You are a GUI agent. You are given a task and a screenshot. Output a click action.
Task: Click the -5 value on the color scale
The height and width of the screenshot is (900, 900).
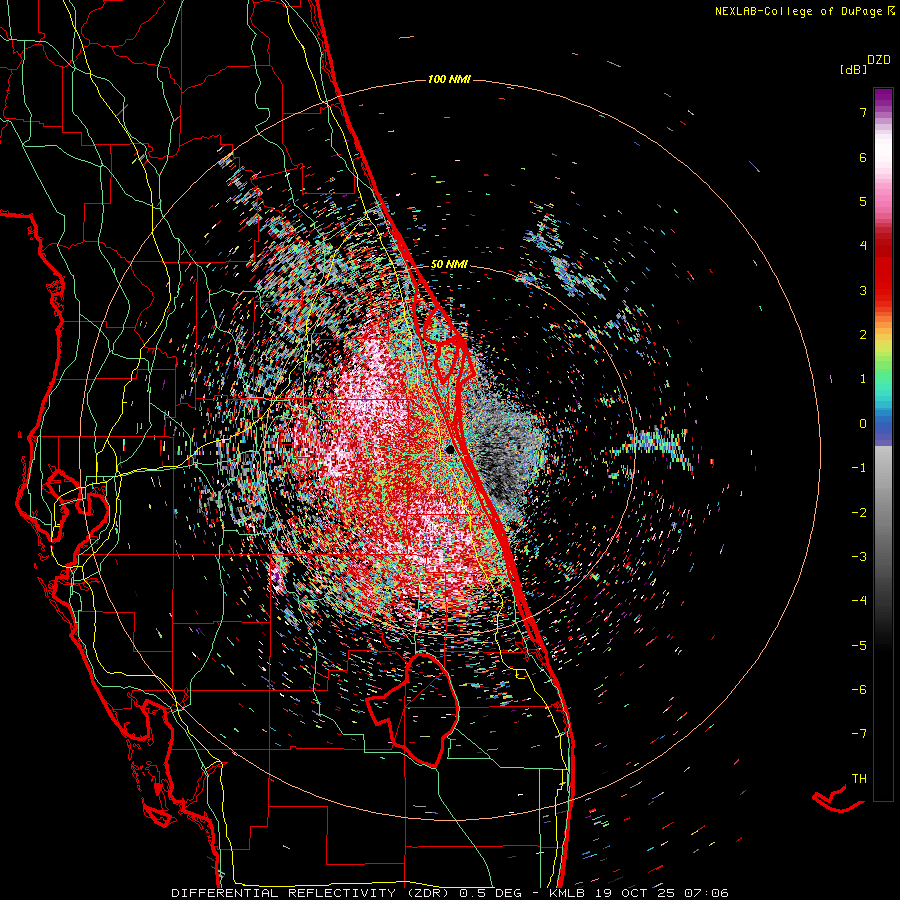[x=859, y=645]
